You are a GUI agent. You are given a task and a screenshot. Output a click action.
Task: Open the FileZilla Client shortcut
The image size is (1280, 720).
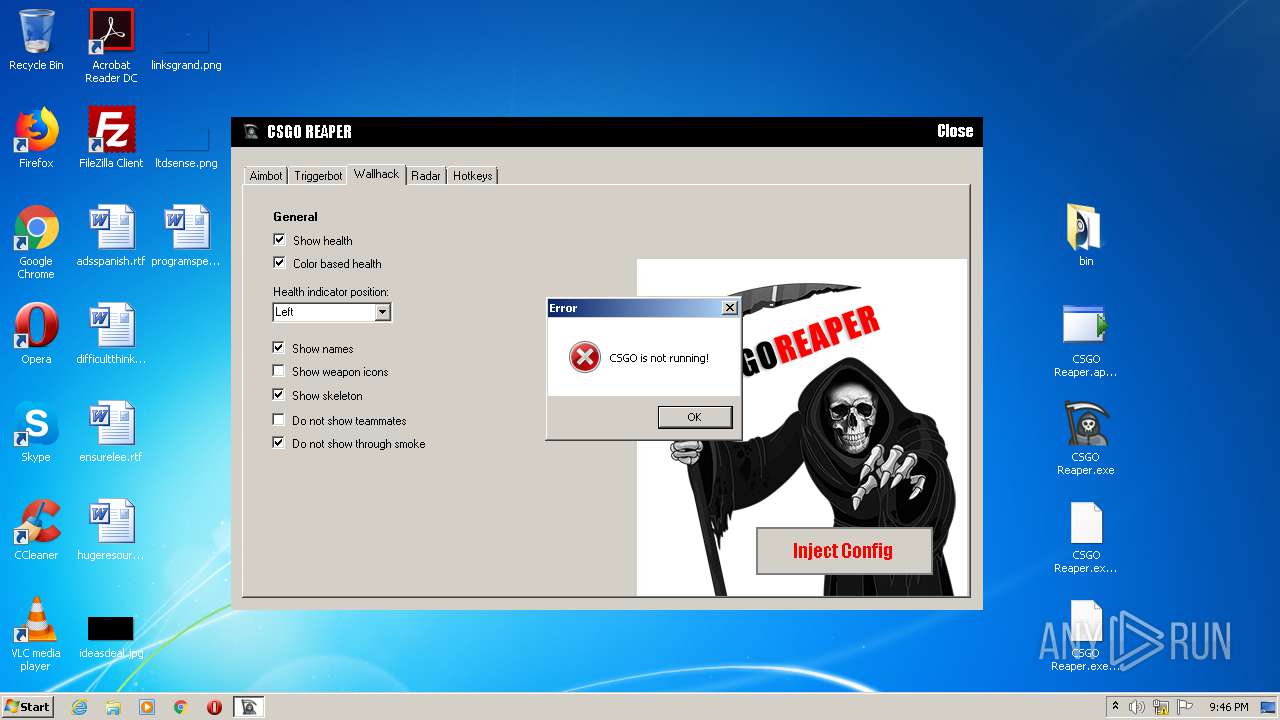click(111, 138)
